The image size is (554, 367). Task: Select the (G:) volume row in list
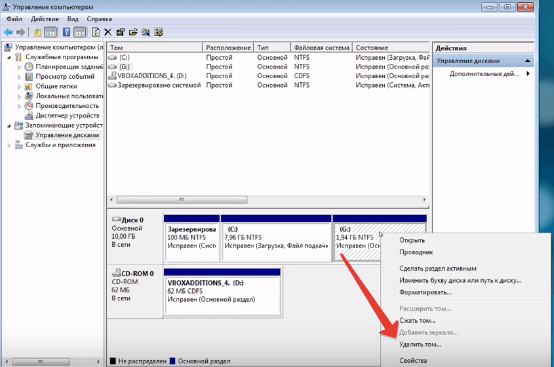pyautogui.click(x=269, y=66)
